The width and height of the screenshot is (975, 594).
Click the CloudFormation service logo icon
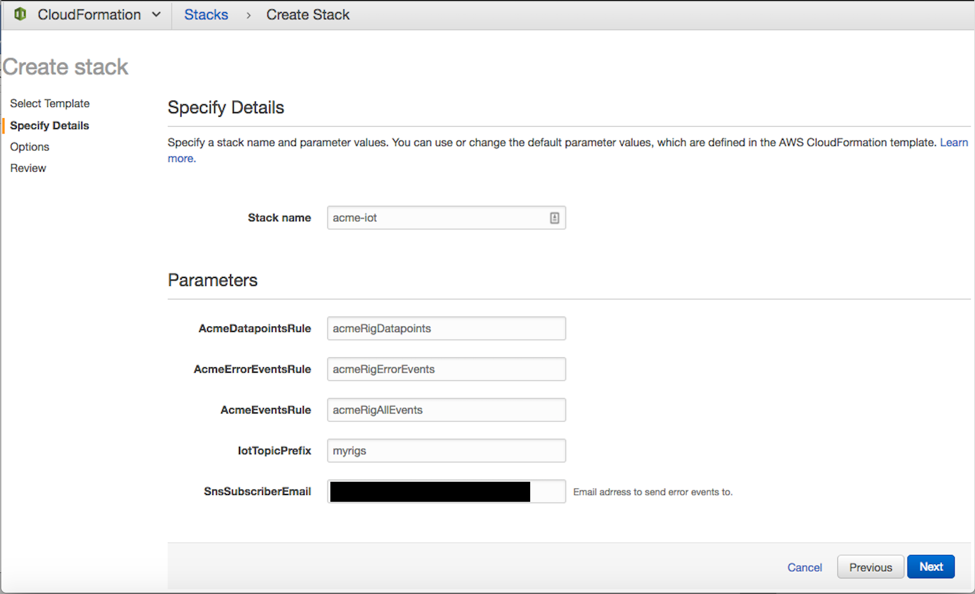19,15
